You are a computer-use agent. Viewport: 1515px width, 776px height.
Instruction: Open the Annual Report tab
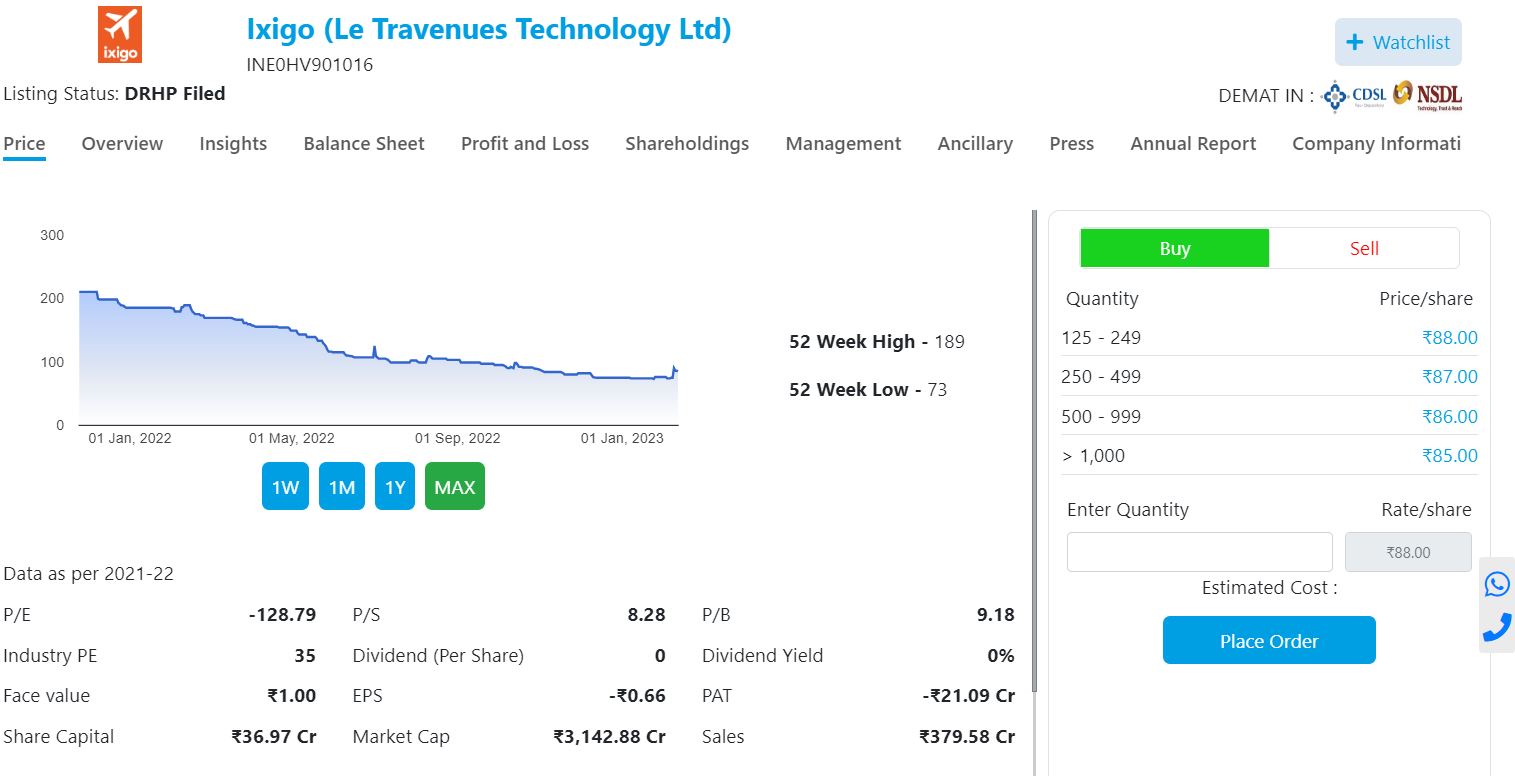[x=1193, y=144]
